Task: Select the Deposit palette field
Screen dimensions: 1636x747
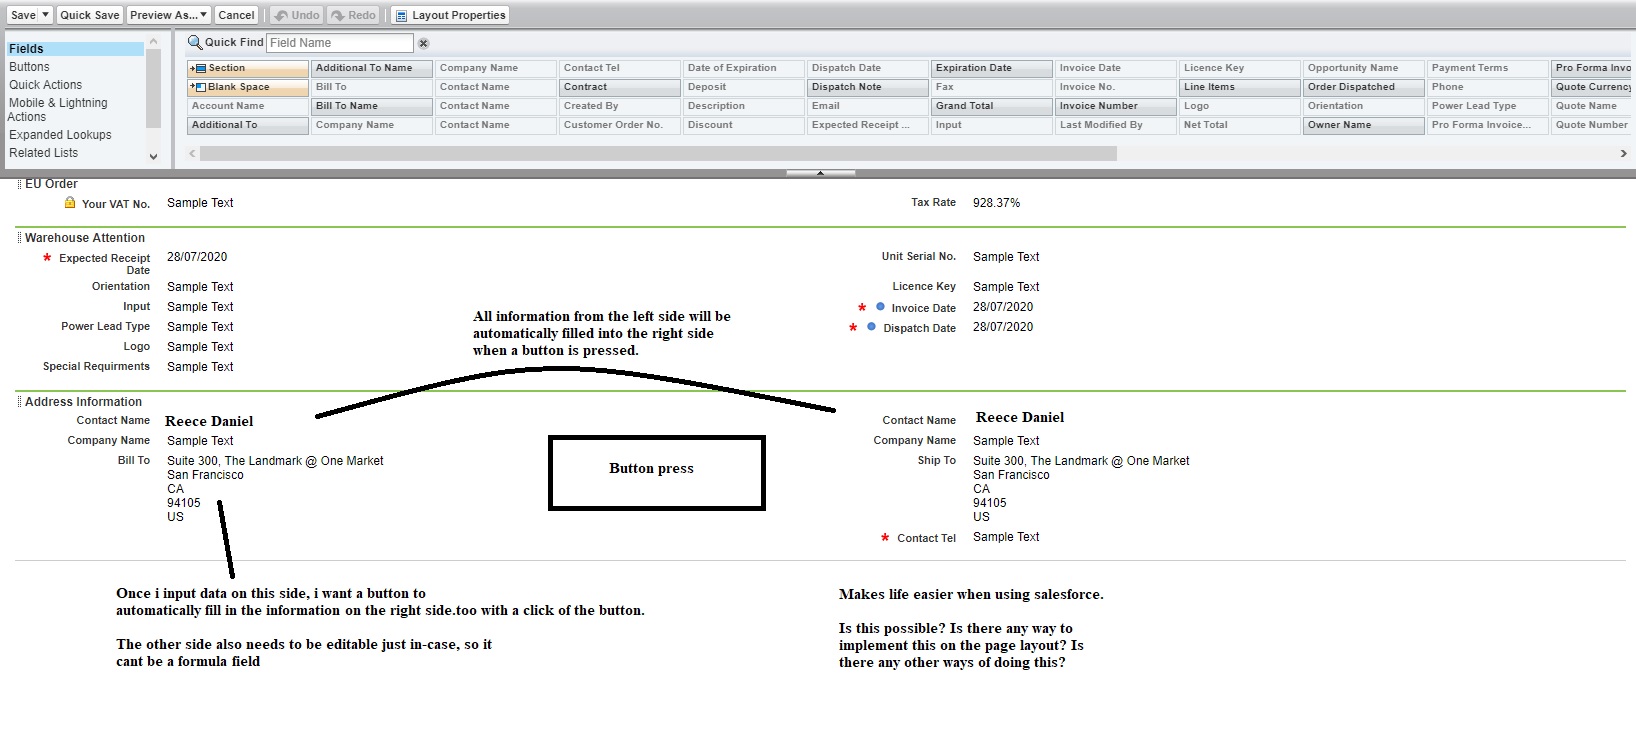Action: point(744,87)
